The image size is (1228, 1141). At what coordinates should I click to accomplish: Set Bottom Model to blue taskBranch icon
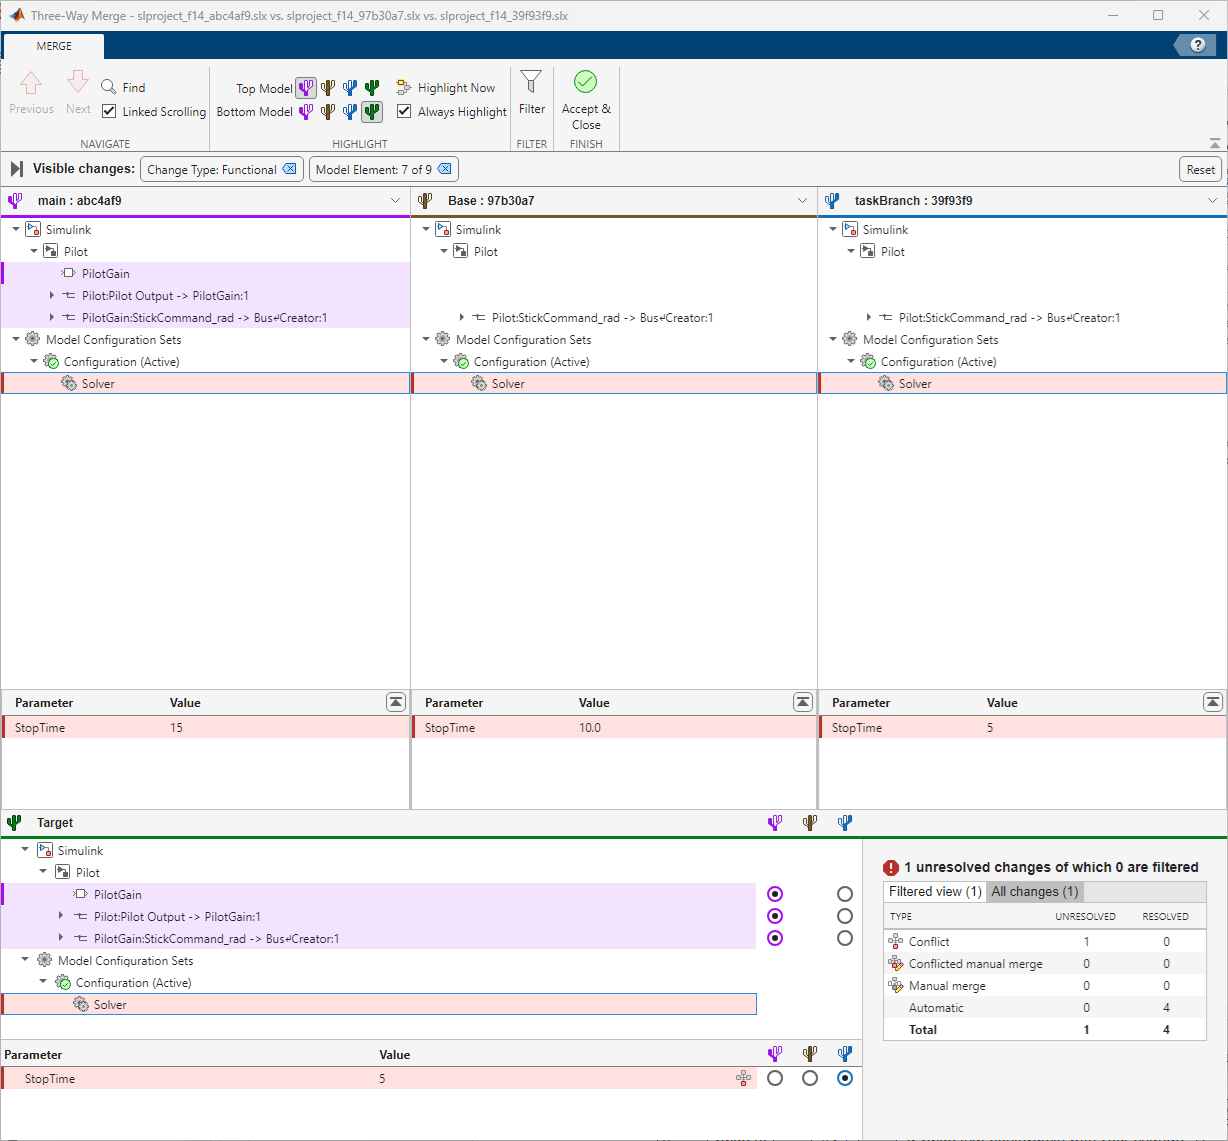pos(350,112)
